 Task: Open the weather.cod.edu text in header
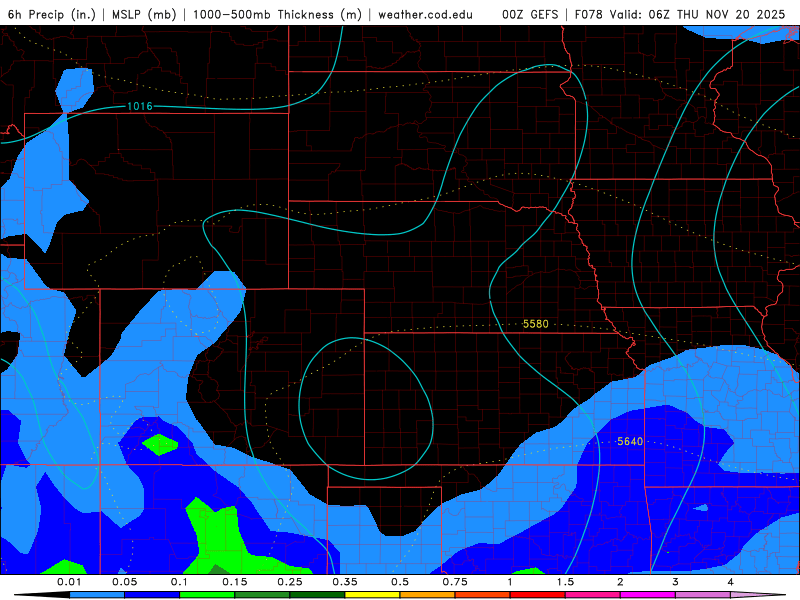point(426,14)
